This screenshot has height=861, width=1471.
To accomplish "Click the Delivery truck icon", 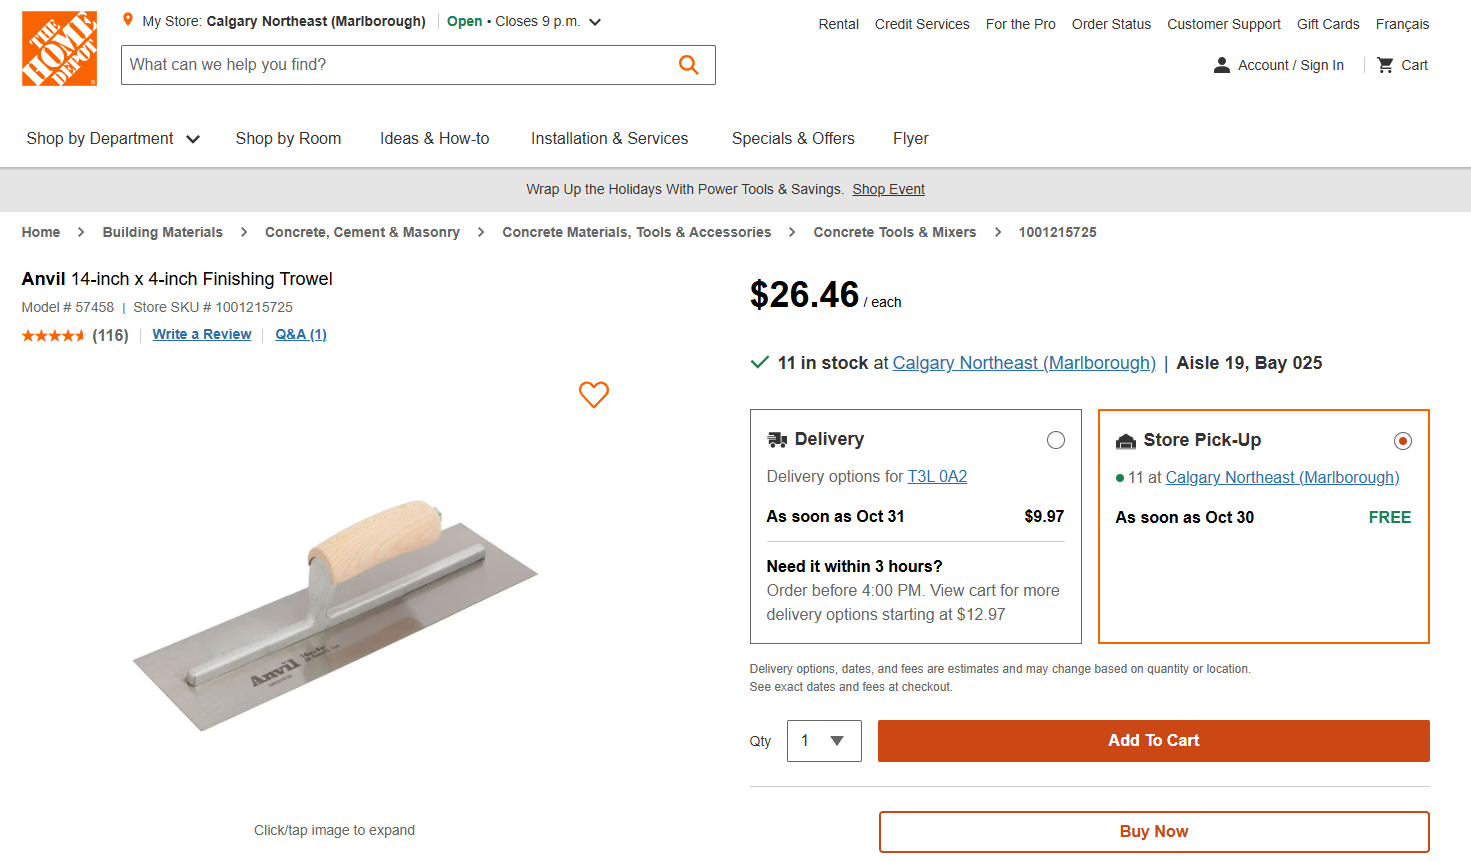I will click(778, 439).
